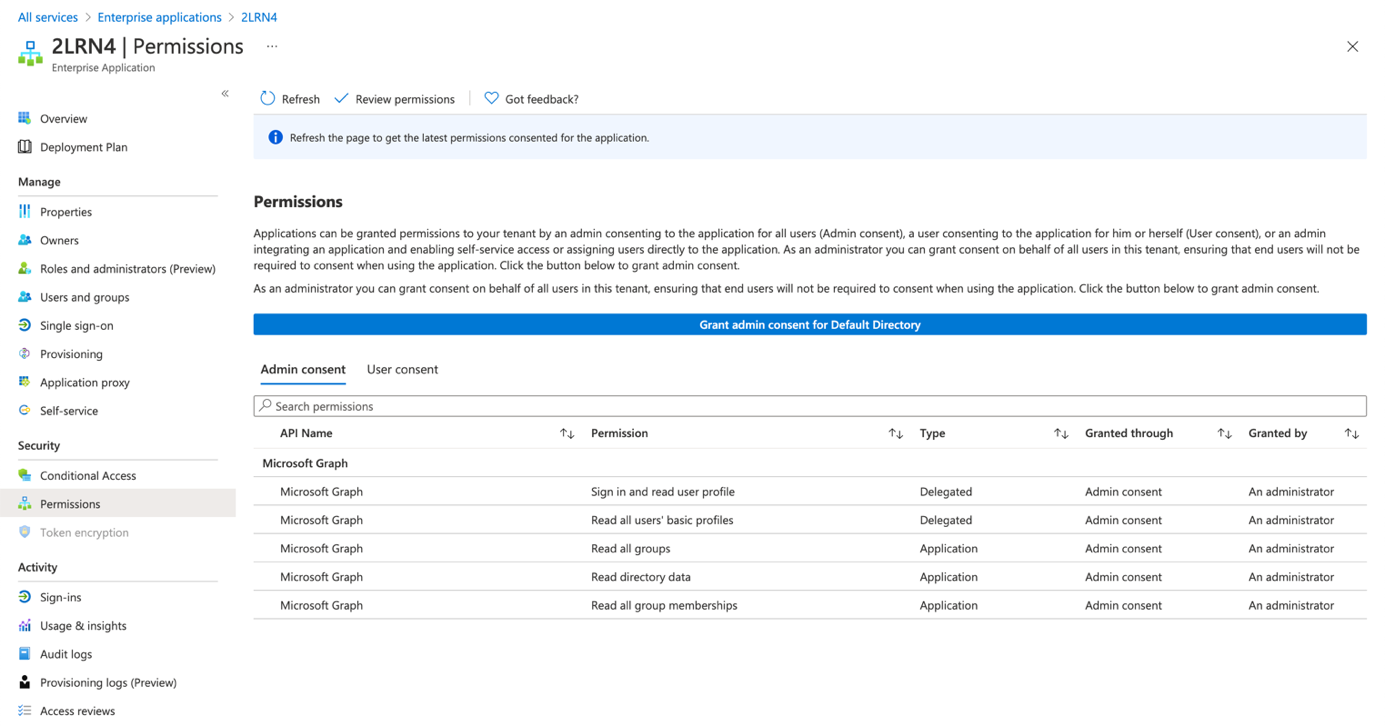Click the Token encryption shield icon
This screenshot has width=1385, height=726.
(x=25, y=532)
